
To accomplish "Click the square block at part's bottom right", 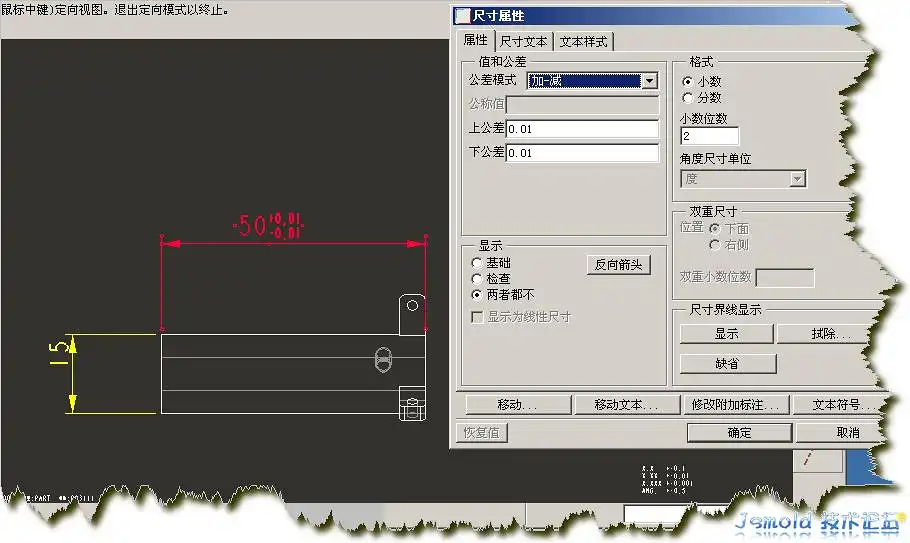I will click(x=411, y=403).
